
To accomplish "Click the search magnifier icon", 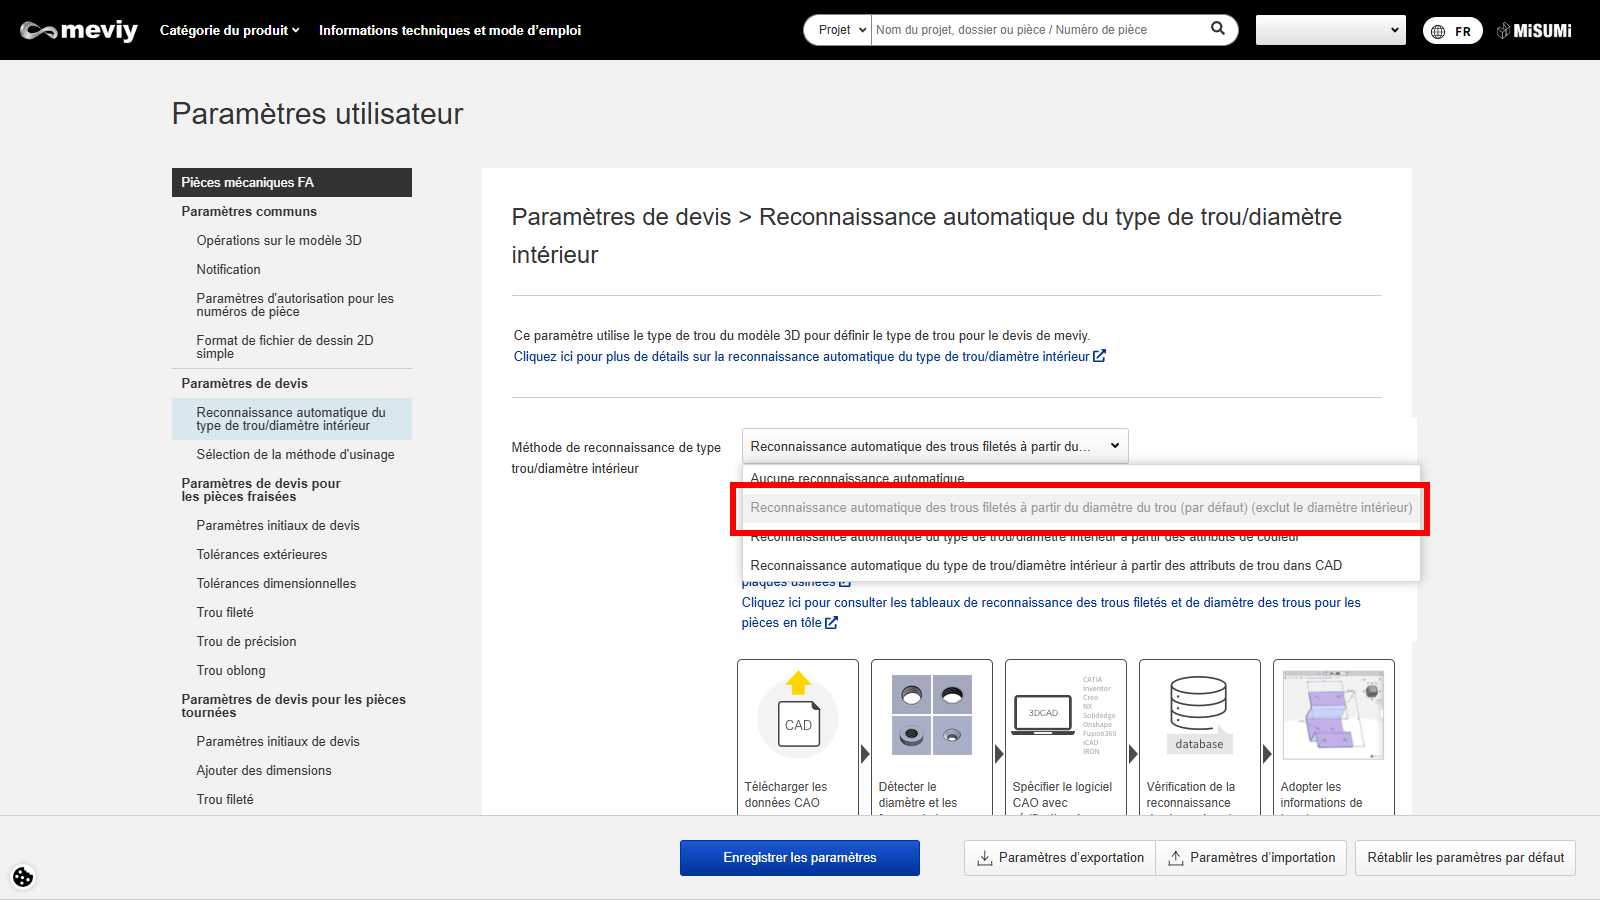I will (1217, 29).
